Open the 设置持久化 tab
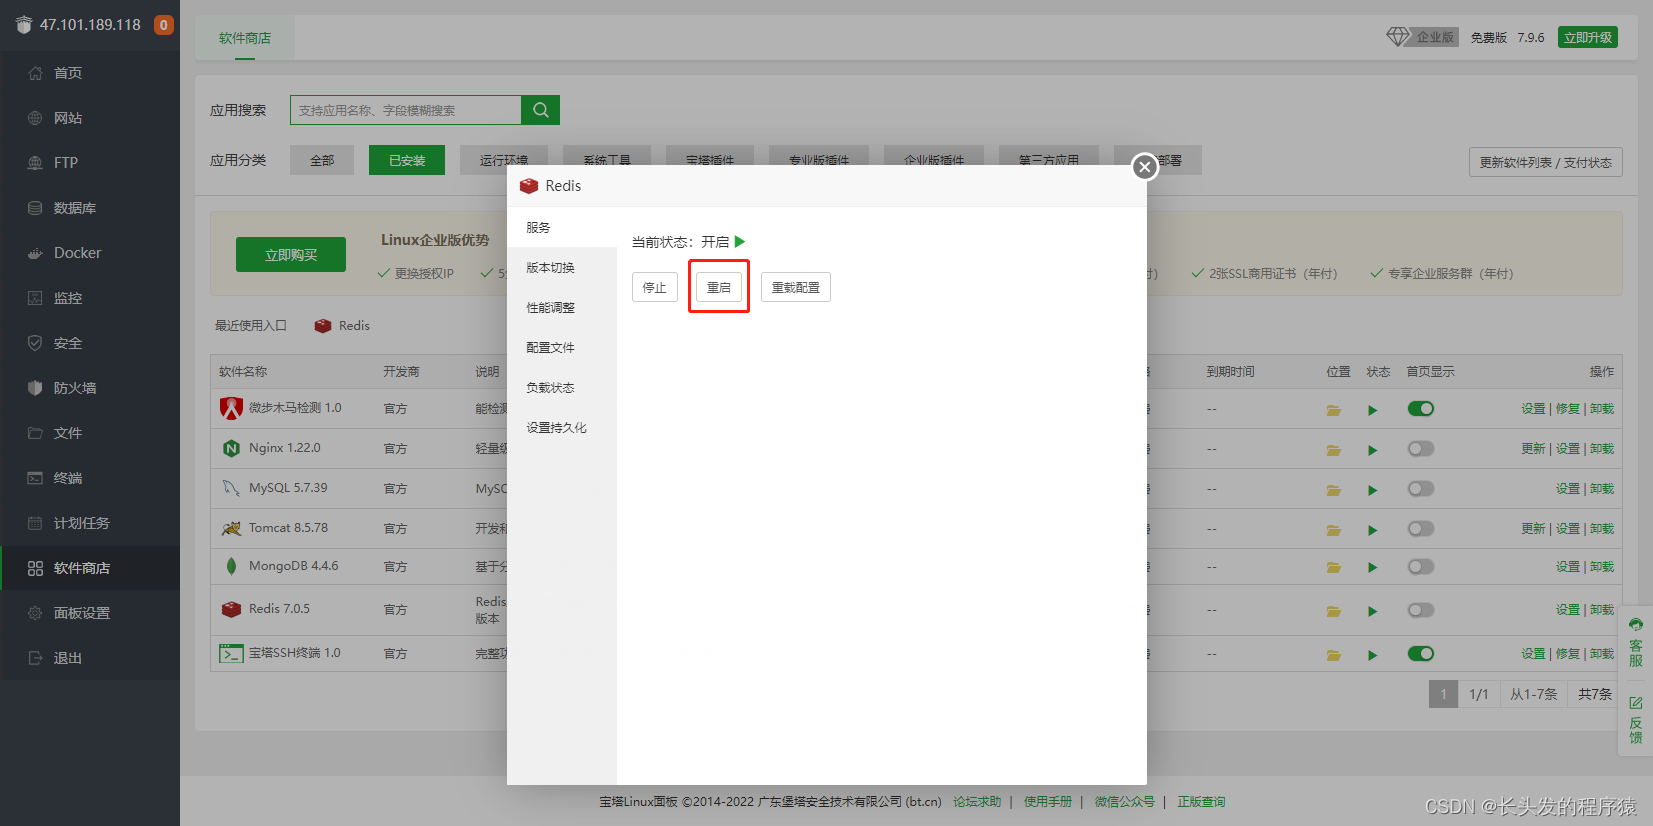 (x=562, y=427)
